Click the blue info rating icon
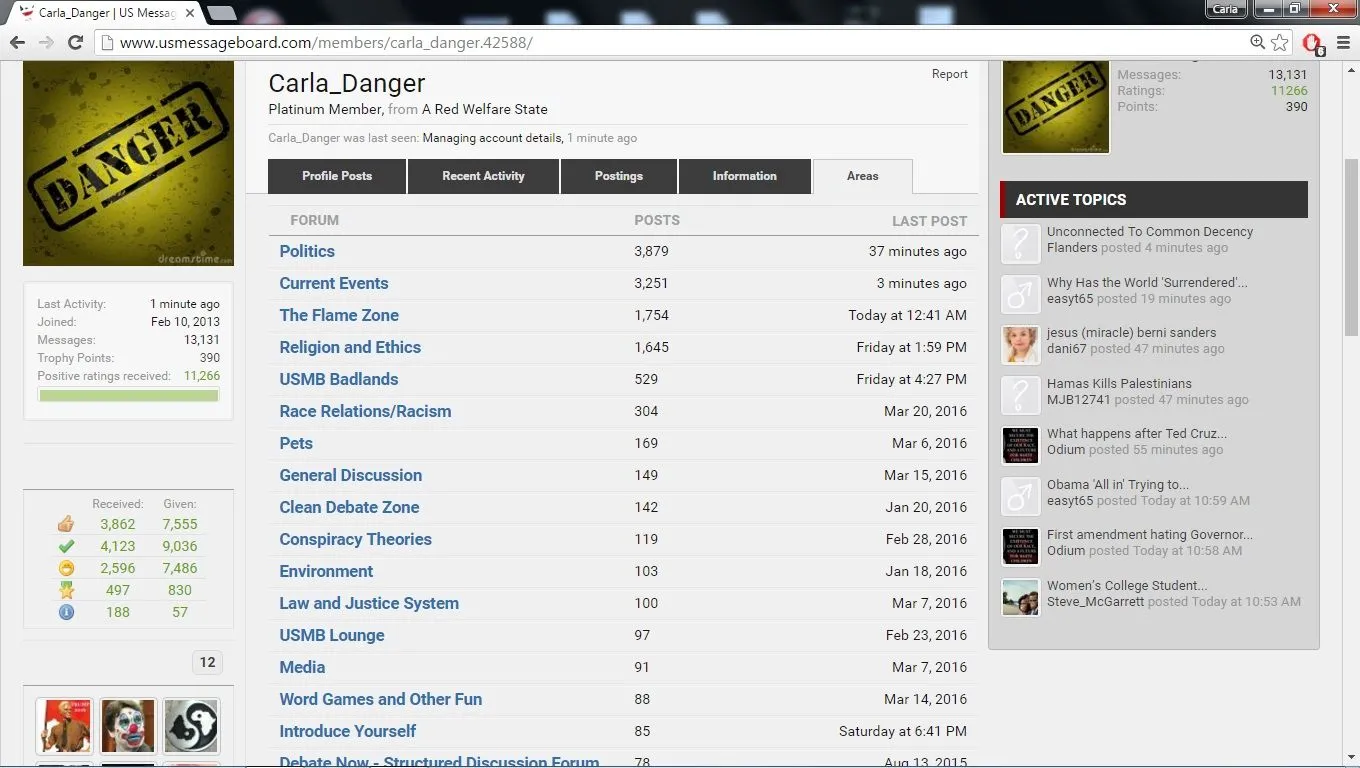Image resolution: width=1360 pixels, height=768 pixels. [66, 612]
